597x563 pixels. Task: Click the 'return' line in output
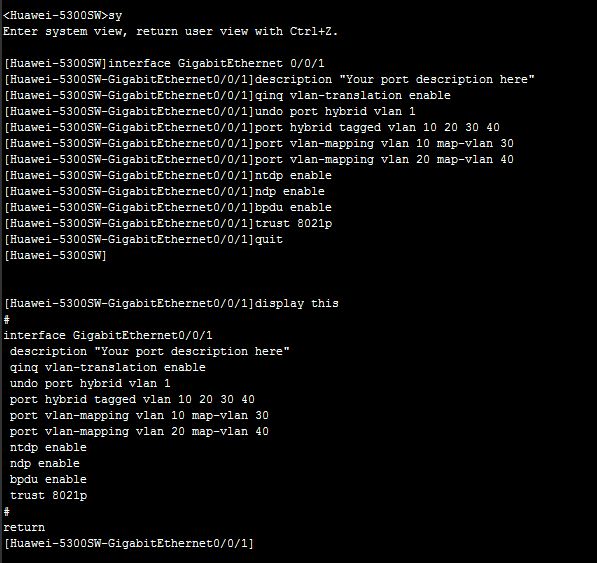pyautogui.click(x=24, y=527)
